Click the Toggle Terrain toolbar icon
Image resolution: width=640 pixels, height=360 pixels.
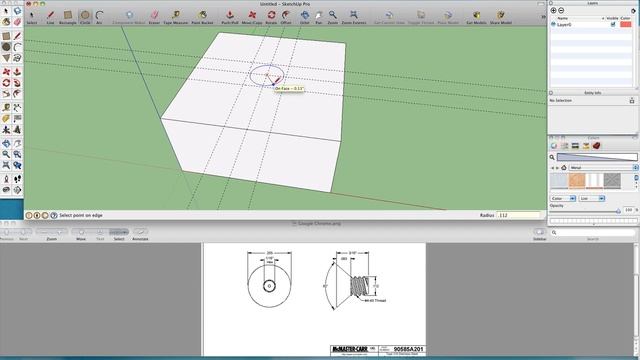tap(421, 16)
